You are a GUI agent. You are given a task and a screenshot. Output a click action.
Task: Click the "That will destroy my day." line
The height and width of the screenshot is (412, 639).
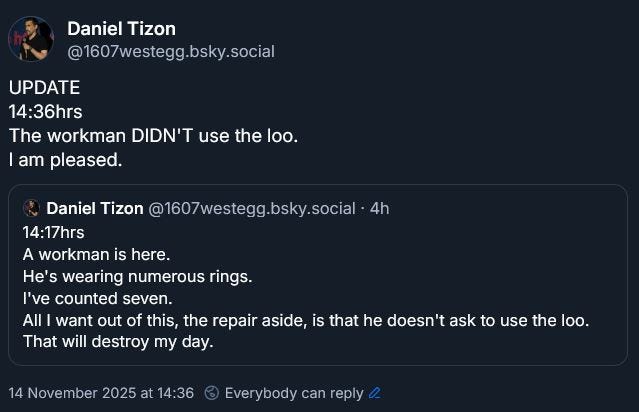click(x=118, y=341)
